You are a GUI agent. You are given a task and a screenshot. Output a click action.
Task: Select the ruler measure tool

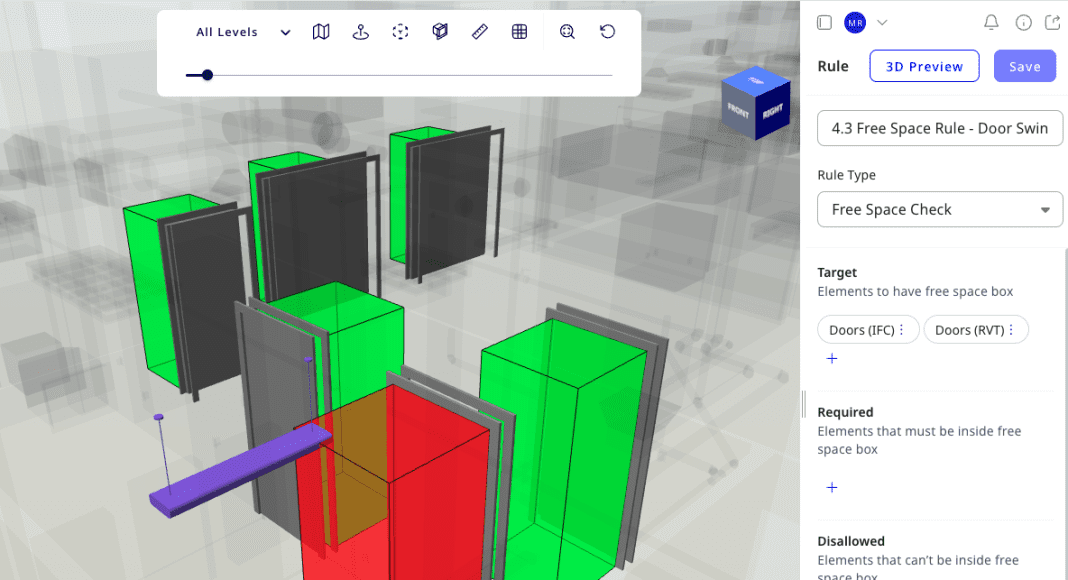(479, 32)
